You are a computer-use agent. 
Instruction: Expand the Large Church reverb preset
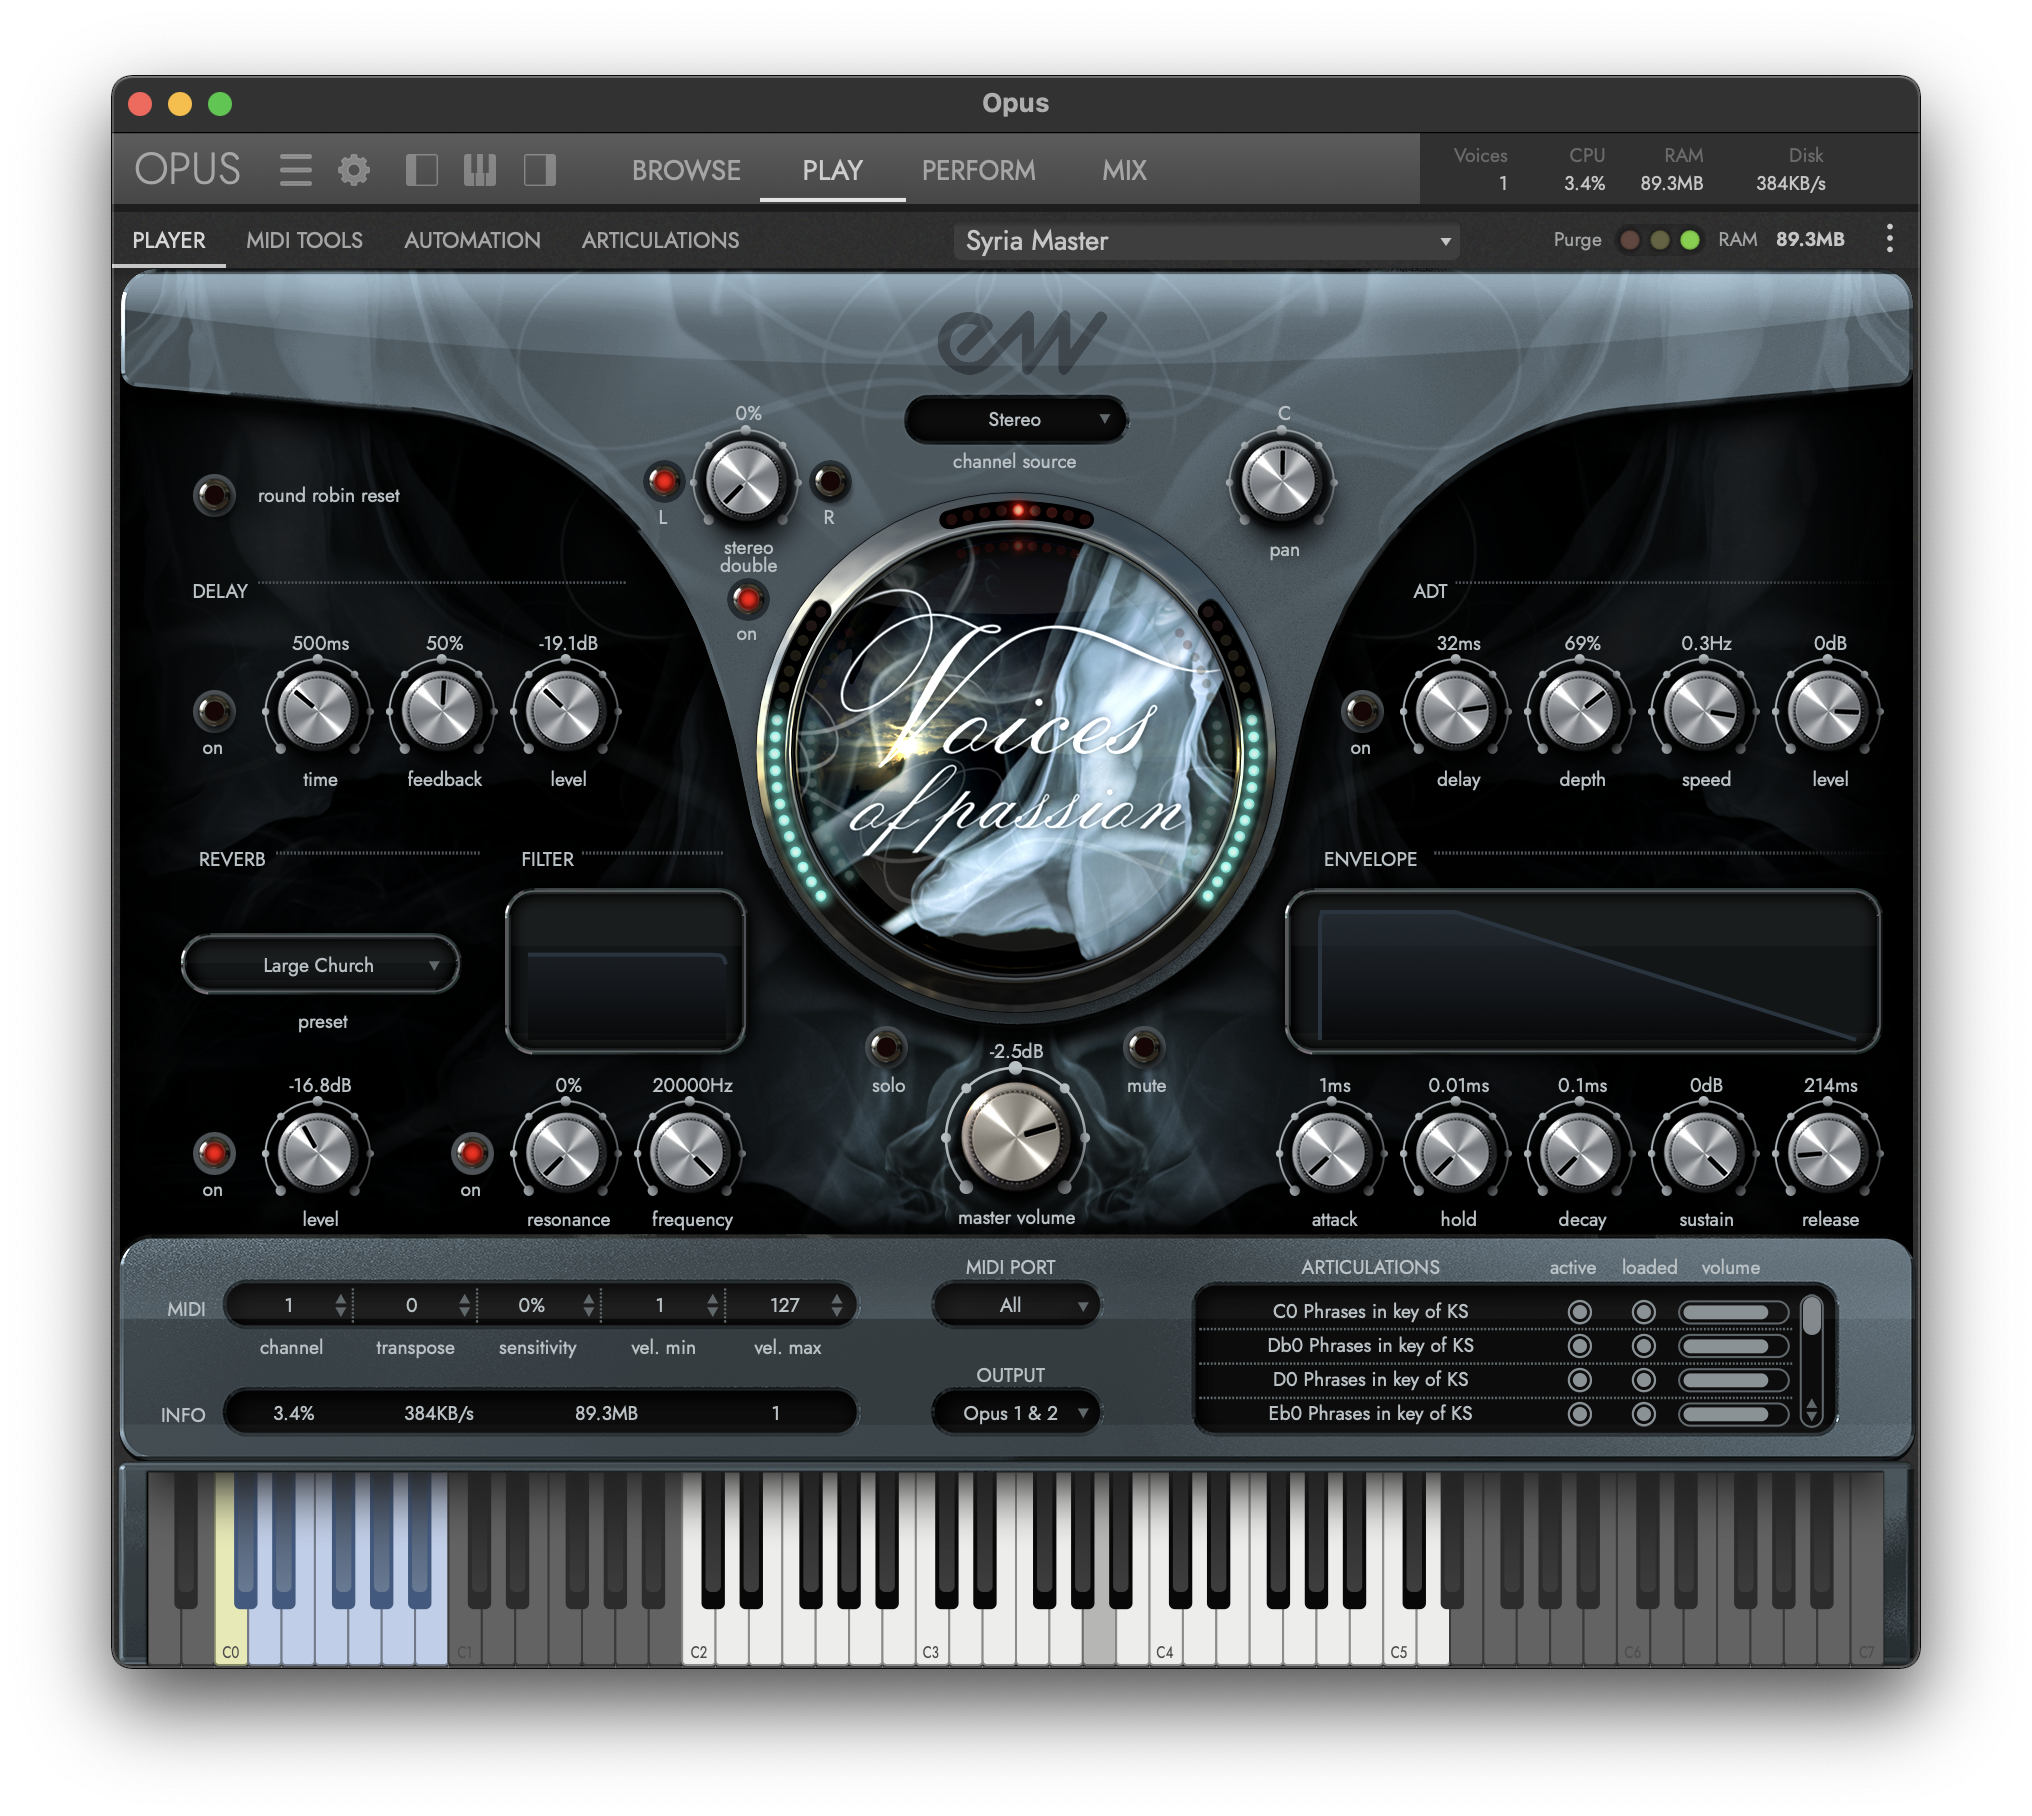click(x=320, y=965)
